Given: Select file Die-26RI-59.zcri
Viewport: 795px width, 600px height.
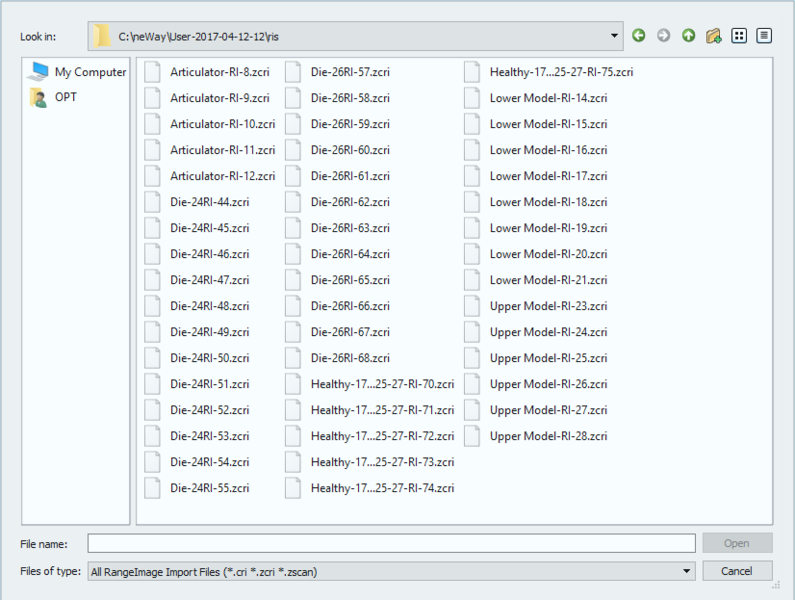Looking at the screenshot, I should (x=350, y=124).
